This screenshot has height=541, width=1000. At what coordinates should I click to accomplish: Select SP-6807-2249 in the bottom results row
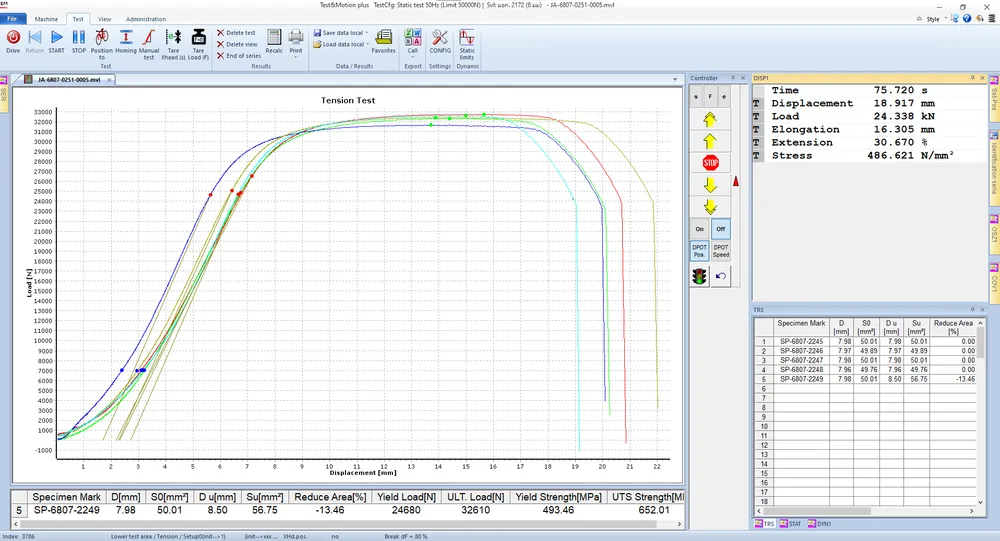pyautogui.click(x=66, y=510)
